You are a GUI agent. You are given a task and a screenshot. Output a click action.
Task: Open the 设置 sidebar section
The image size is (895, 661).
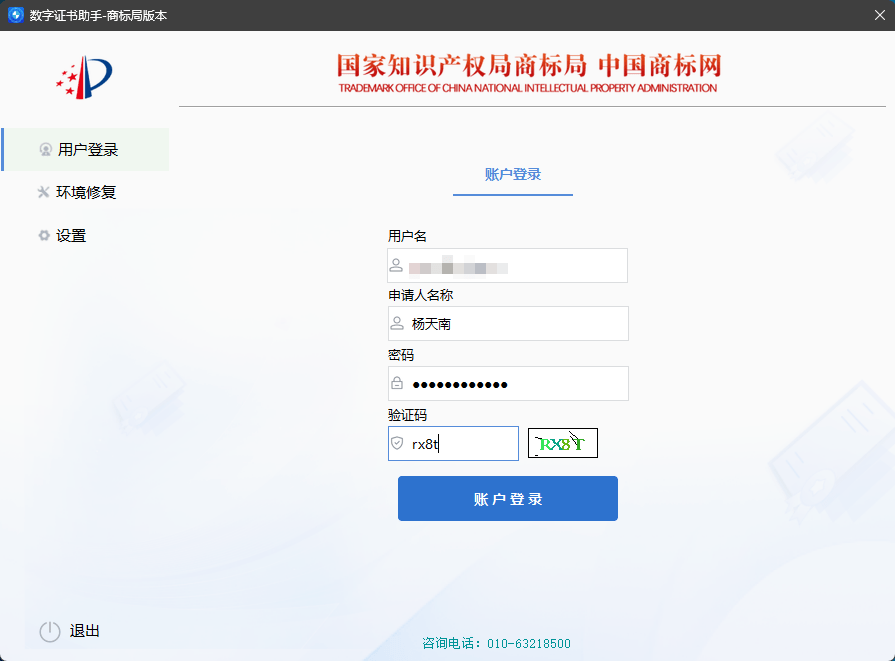[x=86, y=235]
